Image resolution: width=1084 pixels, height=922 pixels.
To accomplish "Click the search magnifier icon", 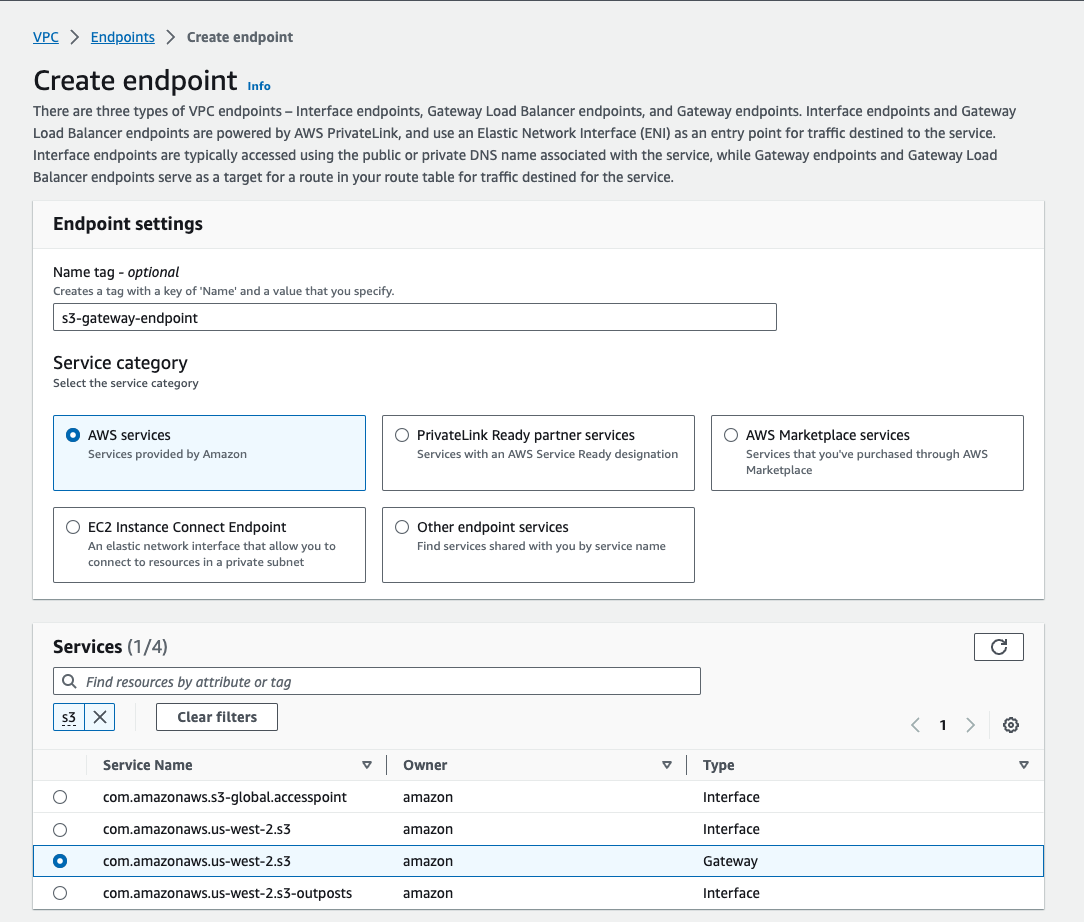I will (x=69, y=681).
